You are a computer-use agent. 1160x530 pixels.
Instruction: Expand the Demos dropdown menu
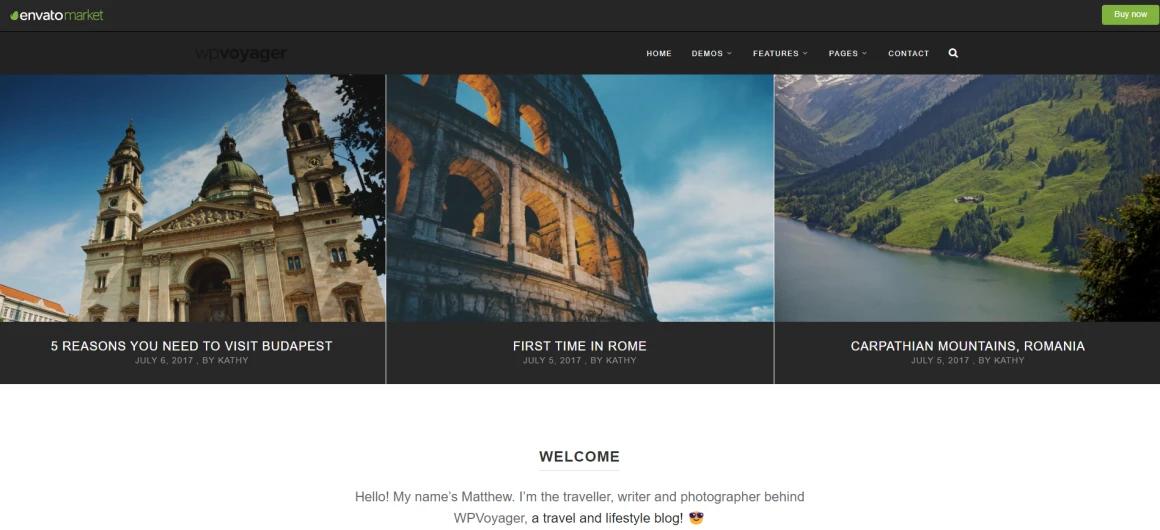[x=712, y=53]
